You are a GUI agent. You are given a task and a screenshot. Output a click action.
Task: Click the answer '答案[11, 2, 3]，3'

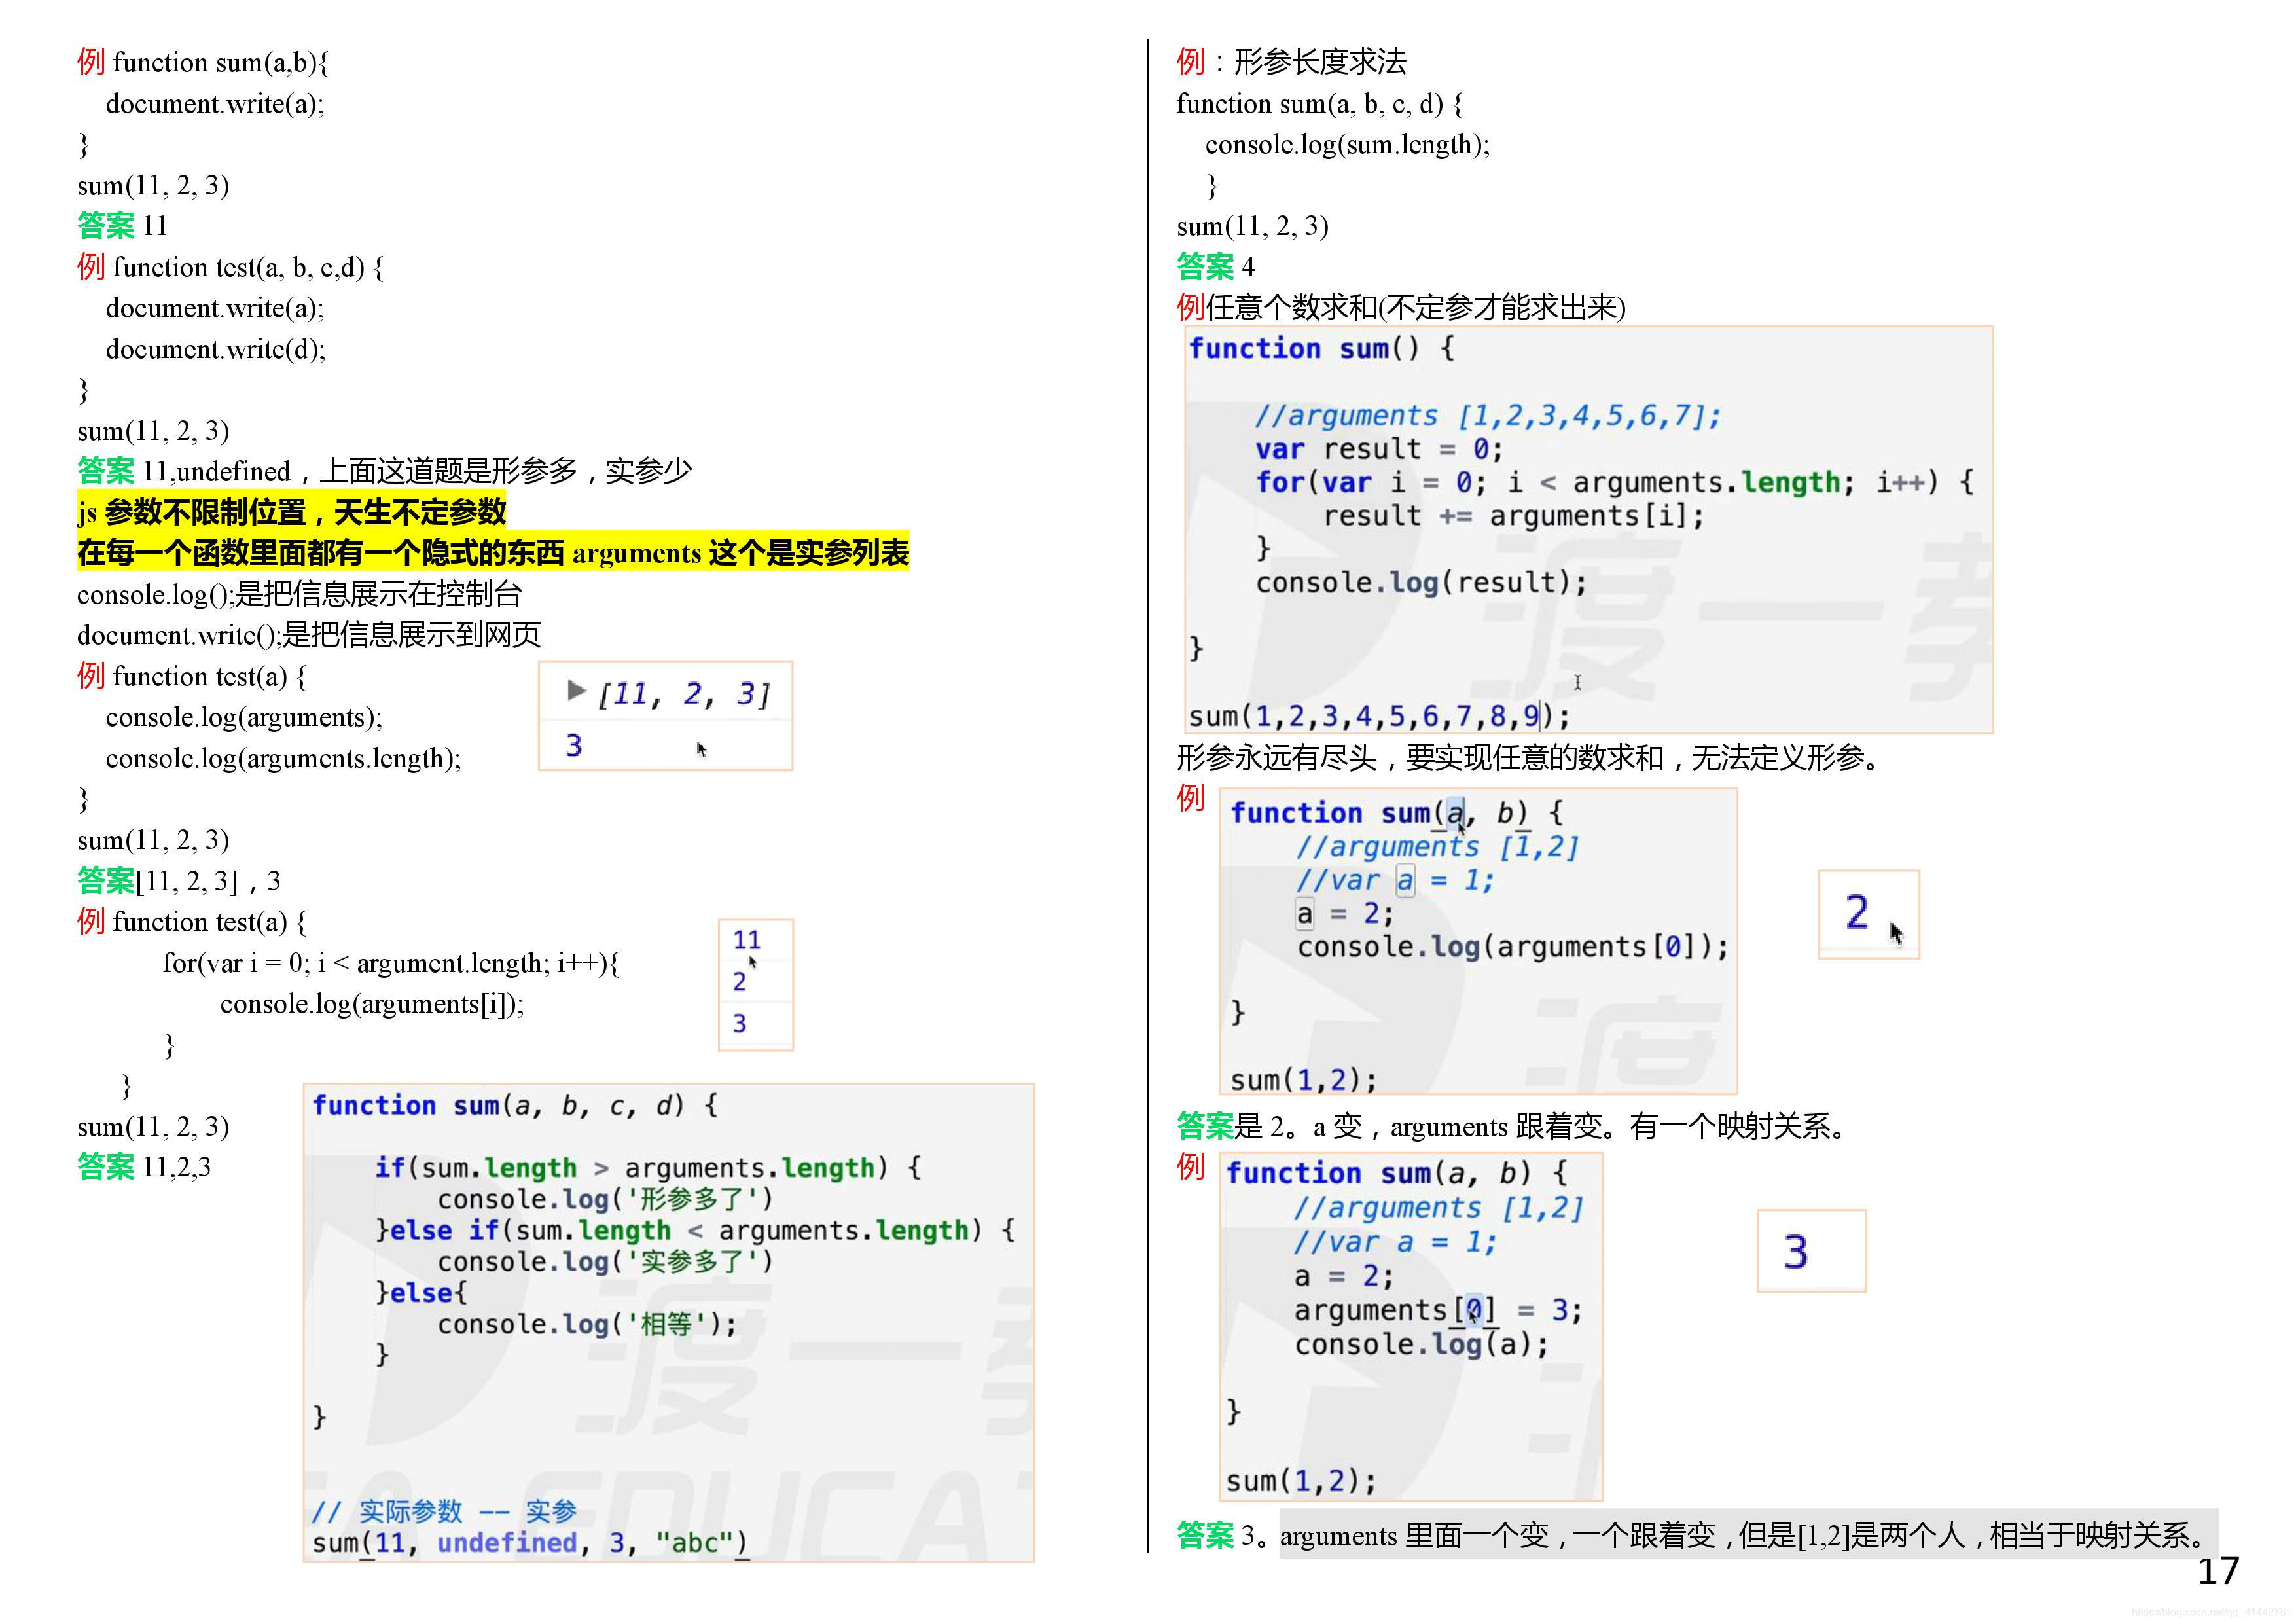click(179, 881)
